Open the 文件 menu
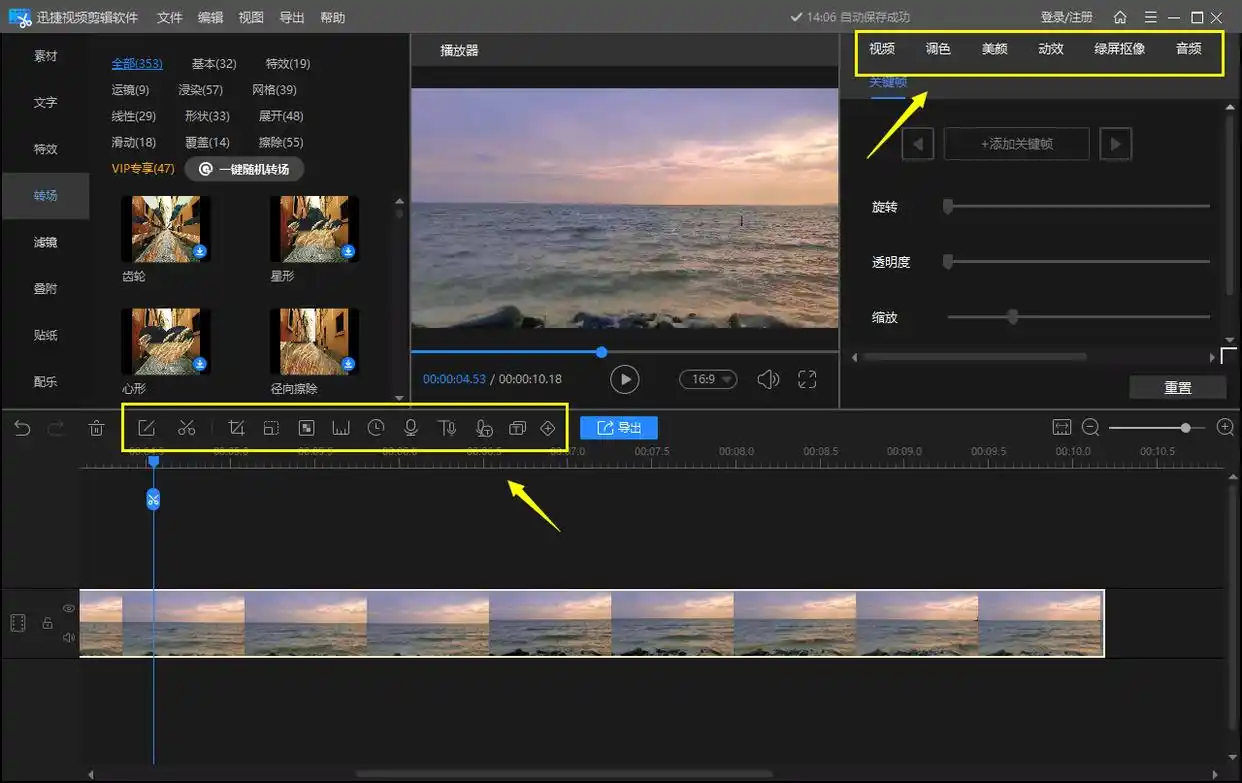Viewport: 1242px width, 783px height. pyautogui.click(x=170, y=17)
